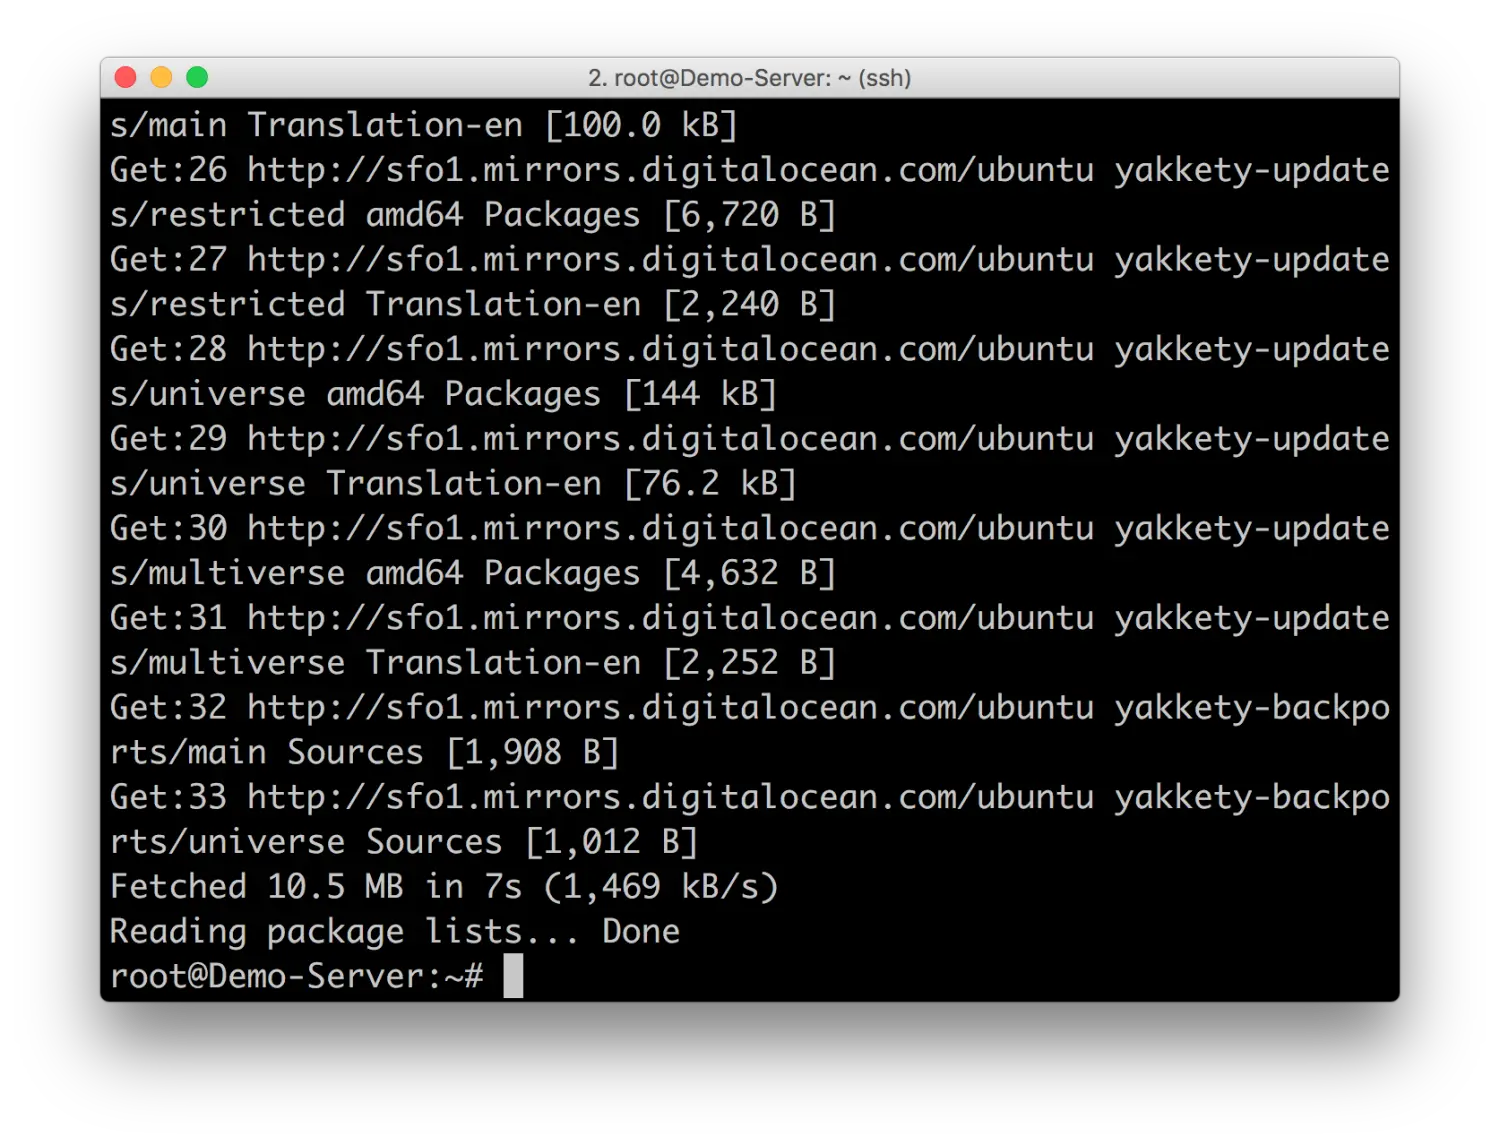Click the Get:29 mirror URL line
The height and width of the screenshot is (1145, 1500).
pyautogui.click(x=750, y=439)
